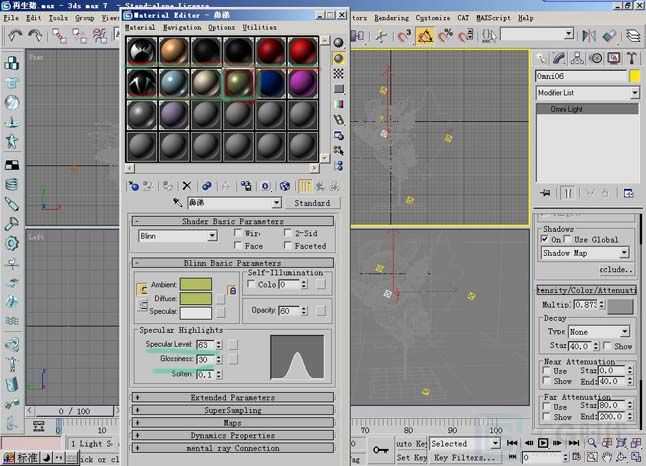Screen dimensions: 646x466
Task: Select the purple sphere material slot
Action: [x=303, y=83]
